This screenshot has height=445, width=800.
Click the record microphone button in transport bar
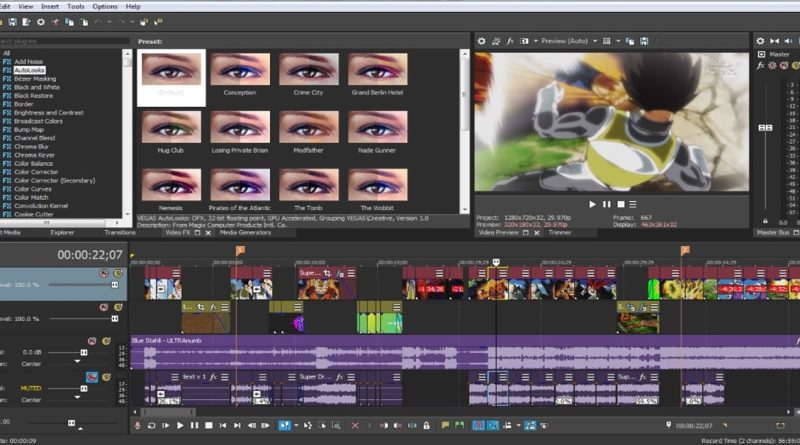(x=137, y=425)
